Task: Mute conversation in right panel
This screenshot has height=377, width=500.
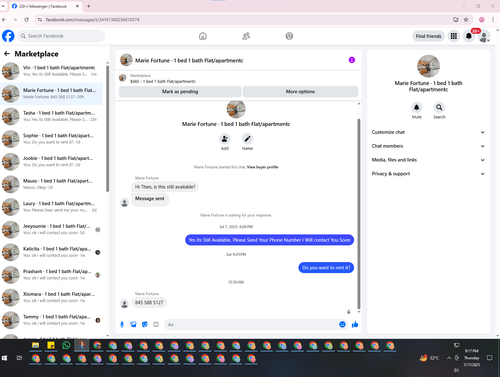Action: [417, 107]
